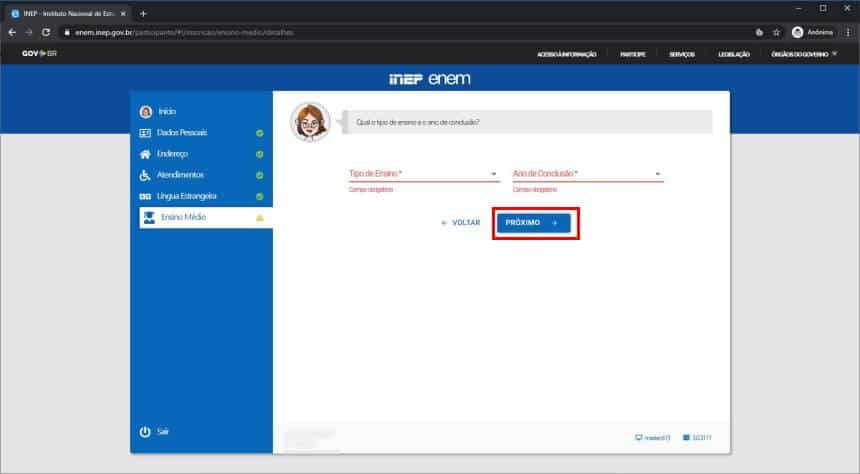Viewport: 860px width, 474px height.
Task: Click the address bar URL field
Action: pos(406,32)
